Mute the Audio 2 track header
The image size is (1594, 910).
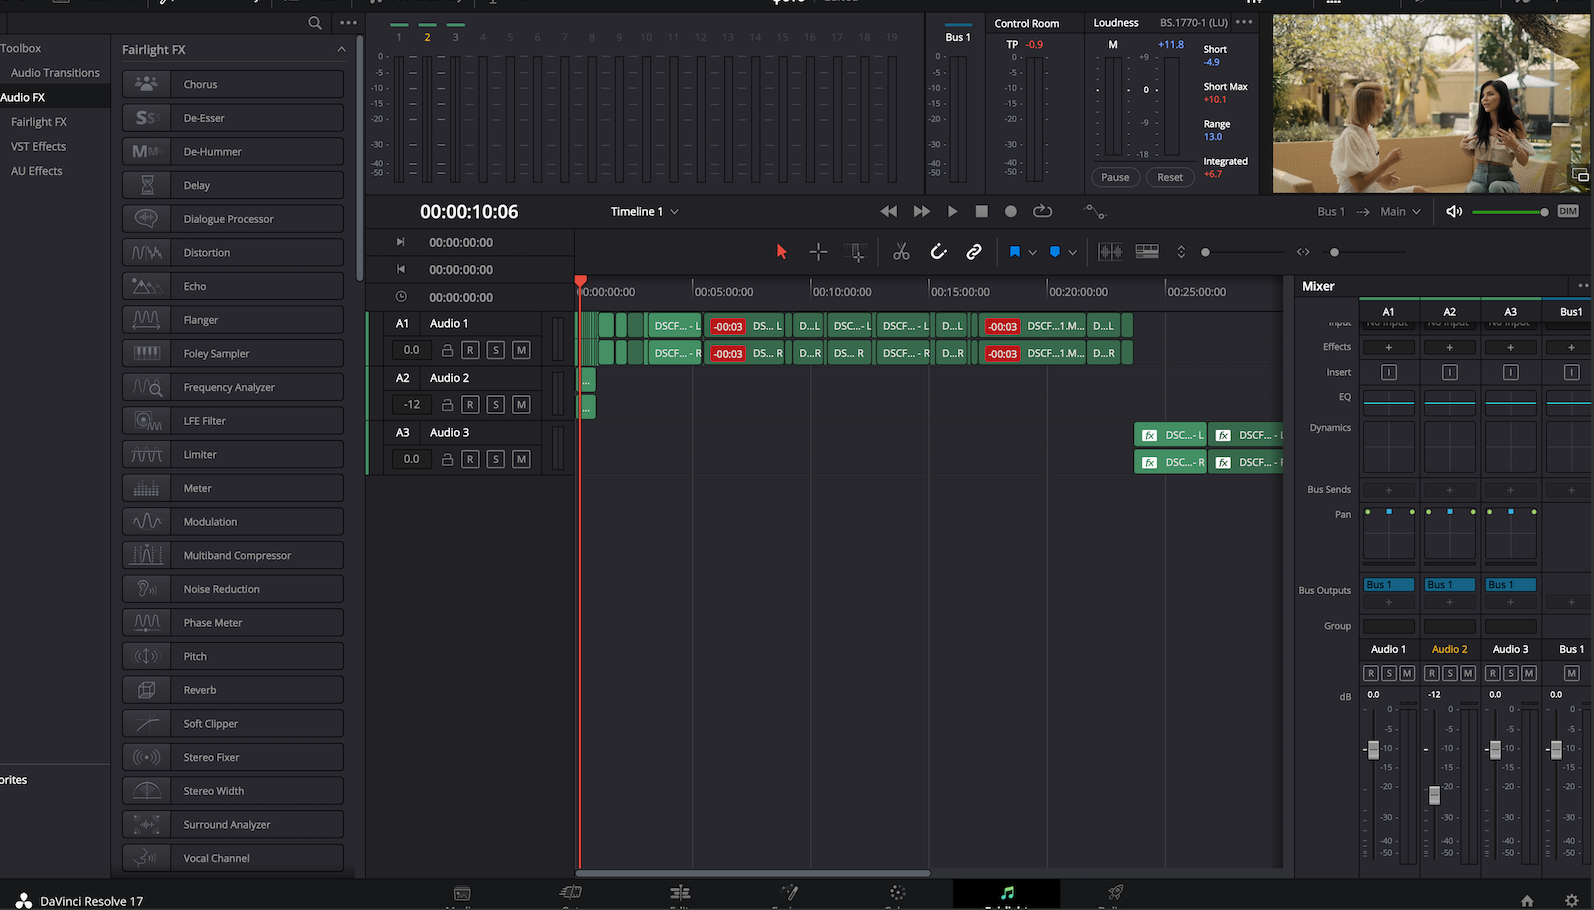coord(521,404)
